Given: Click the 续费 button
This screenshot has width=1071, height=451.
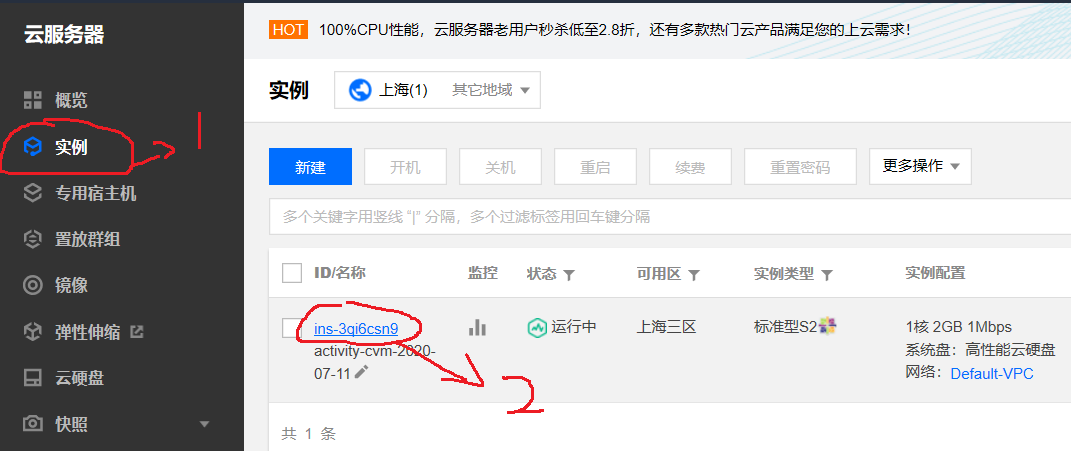Looking at the screenshot, I should tap(690, 166).
